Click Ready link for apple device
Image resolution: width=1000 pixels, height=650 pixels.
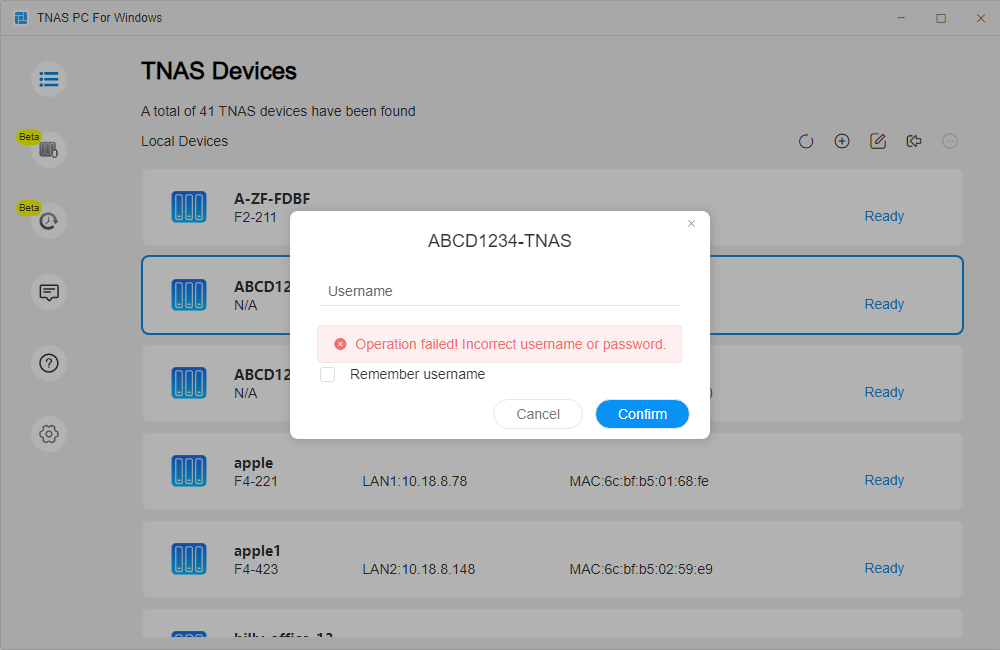tap(884, 480)
